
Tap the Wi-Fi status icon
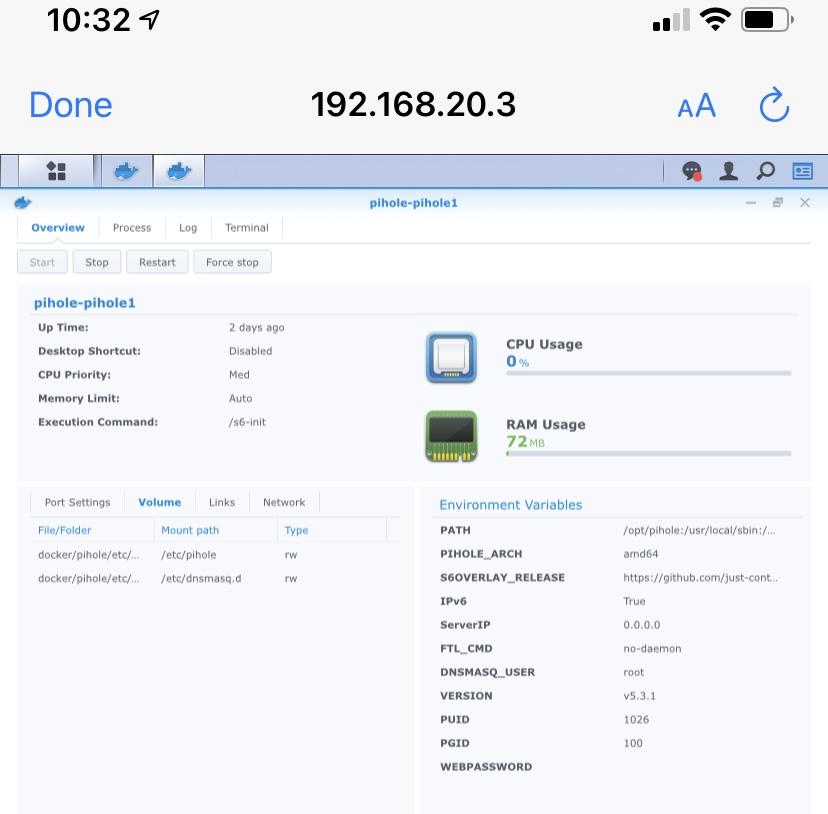pyautogui.click(x=715, y=20)
